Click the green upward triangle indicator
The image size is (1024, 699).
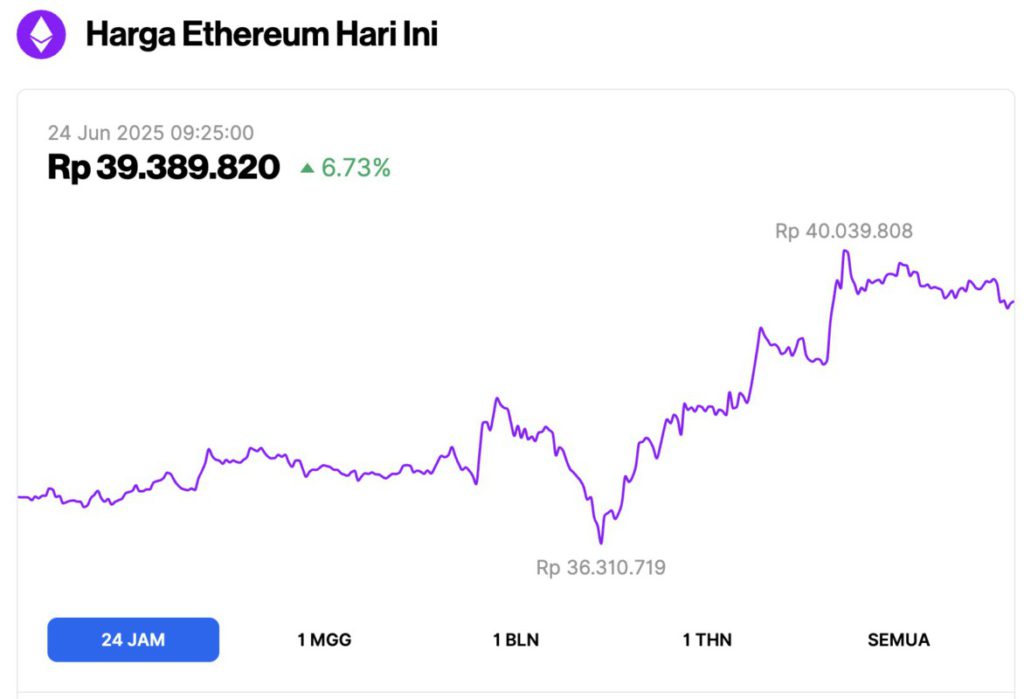click(x=307, y=169)
